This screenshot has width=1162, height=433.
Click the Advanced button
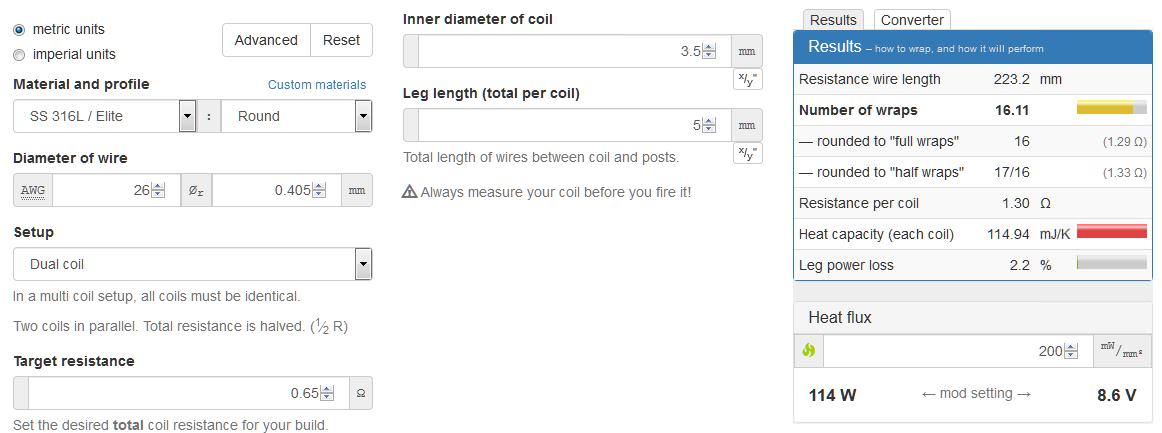click(x=266, y=40)
